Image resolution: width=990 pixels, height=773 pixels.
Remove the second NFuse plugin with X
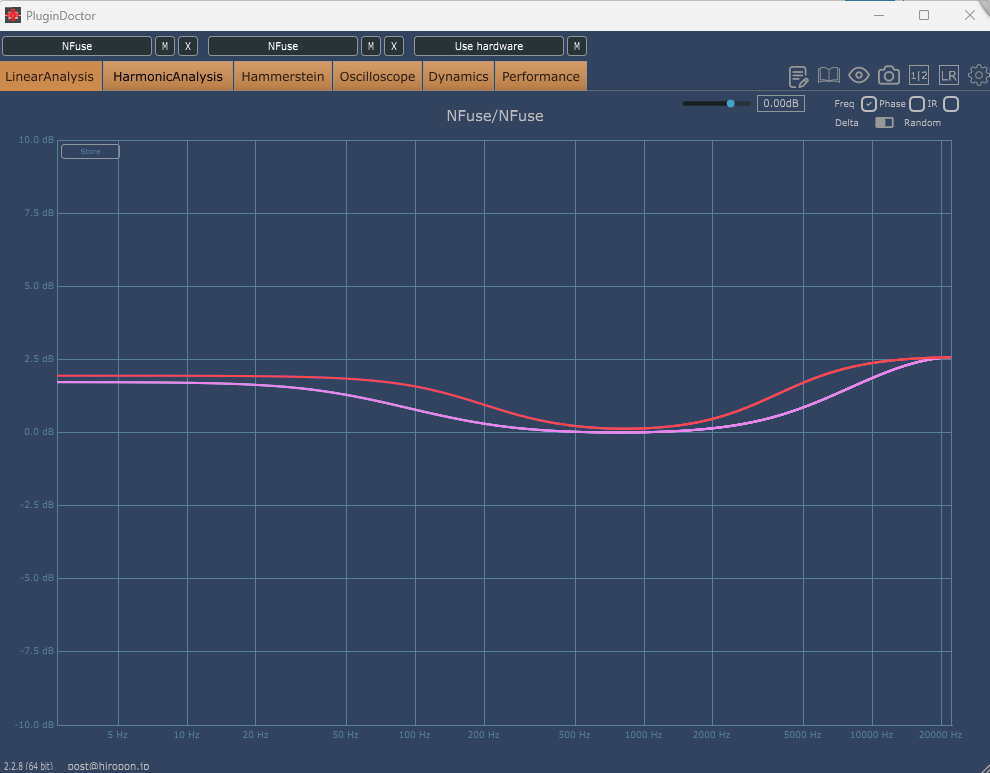393,46
